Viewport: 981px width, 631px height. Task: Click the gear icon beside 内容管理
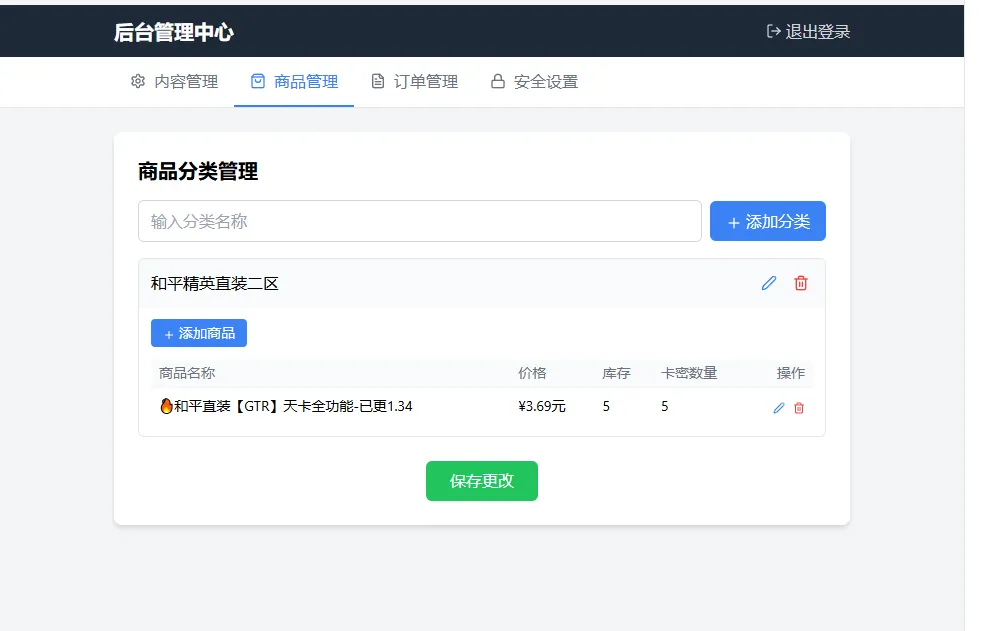click(x=137, y=82)
